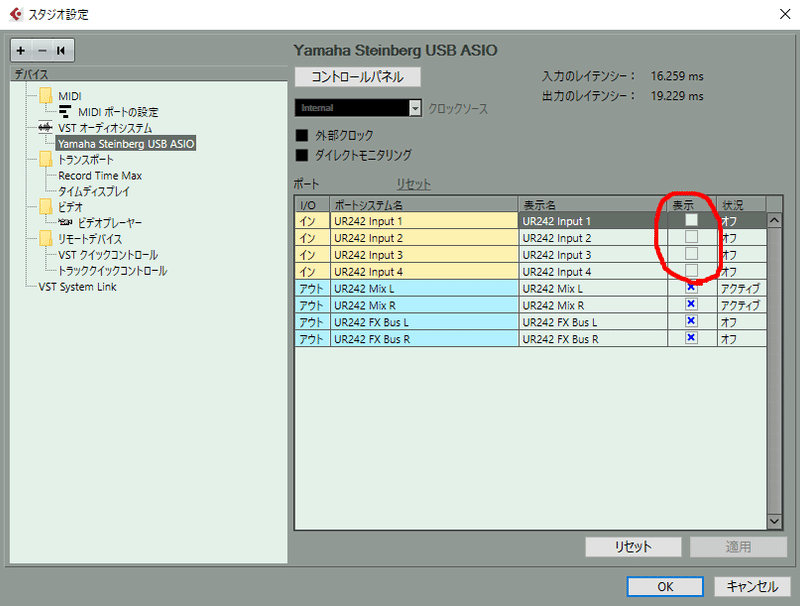The width and height of the screenshot is (800, 606).
Task: Select MIDI ポートの設定 in device tree
Action: click(118, 112)
